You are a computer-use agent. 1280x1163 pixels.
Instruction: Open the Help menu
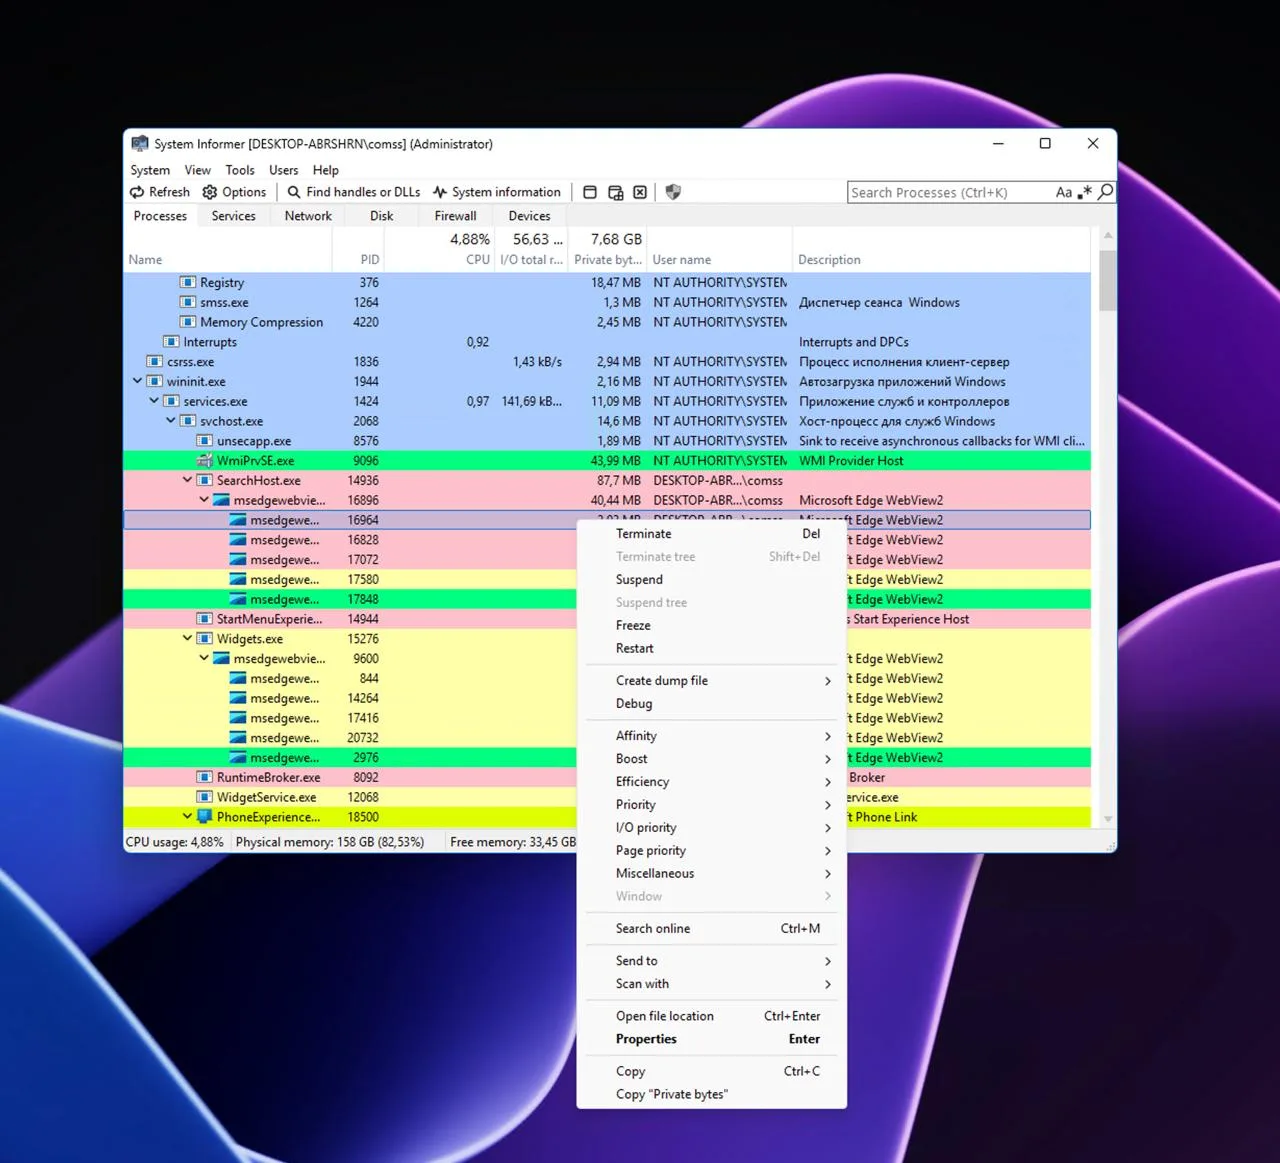tap(326, 170)
